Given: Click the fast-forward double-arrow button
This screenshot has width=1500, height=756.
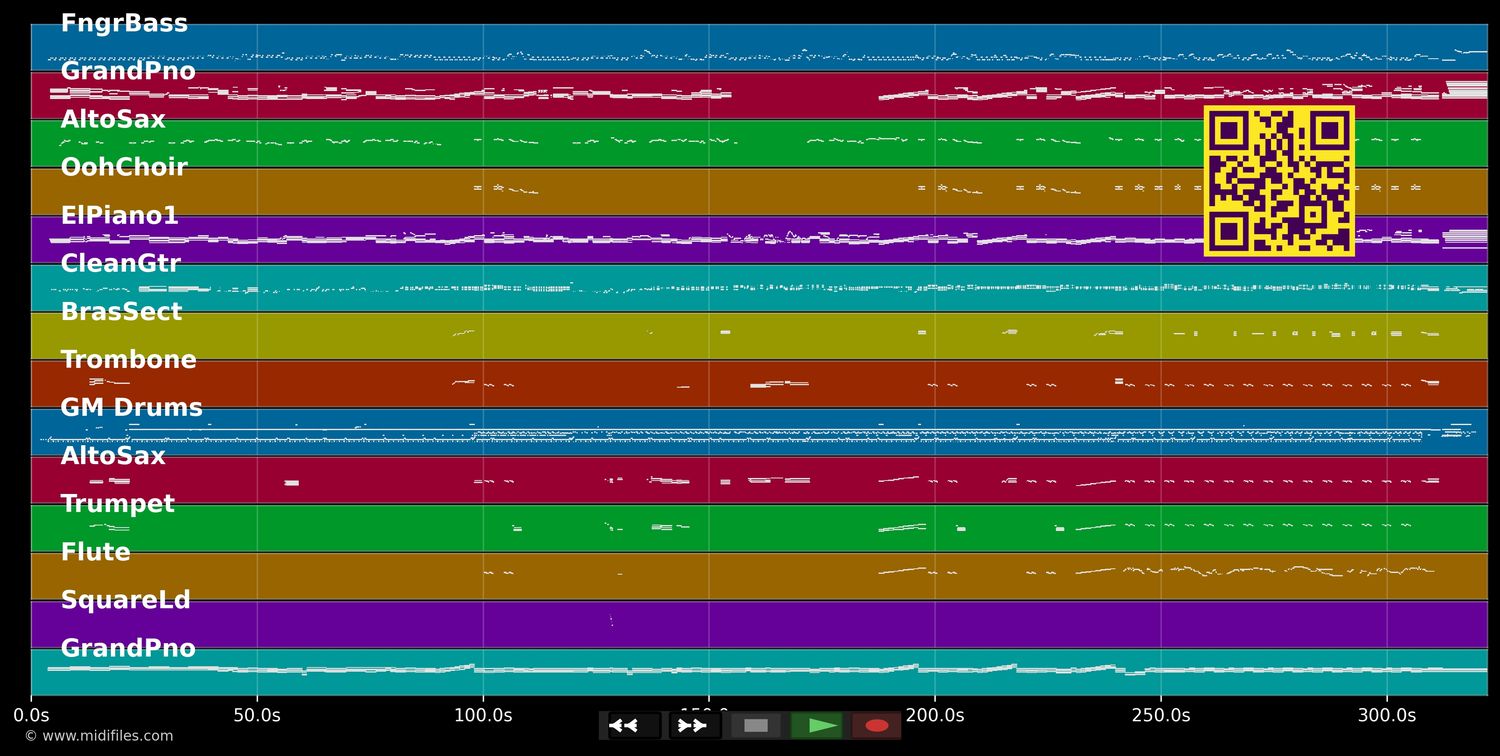Looking at the screenshot, I should (693, 726).
